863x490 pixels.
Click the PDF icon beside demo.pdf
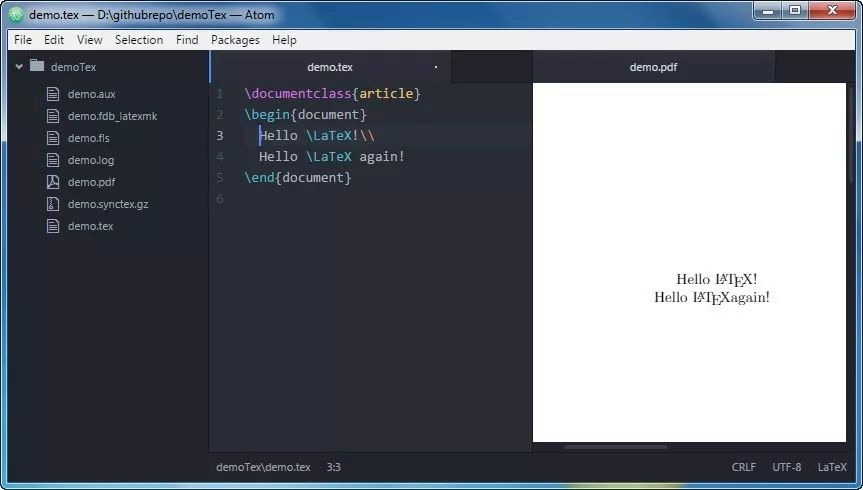[53, 182]
